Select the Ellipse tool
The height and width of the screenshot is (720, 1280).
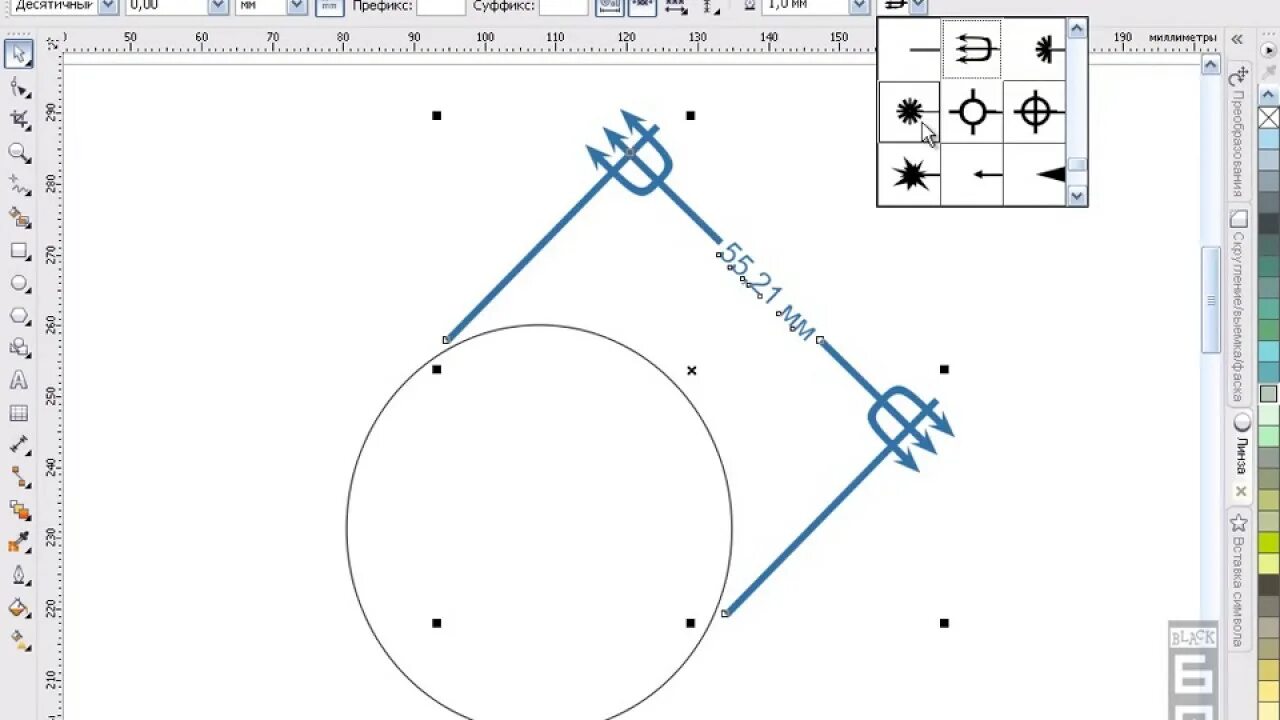(x=18, y=283)
